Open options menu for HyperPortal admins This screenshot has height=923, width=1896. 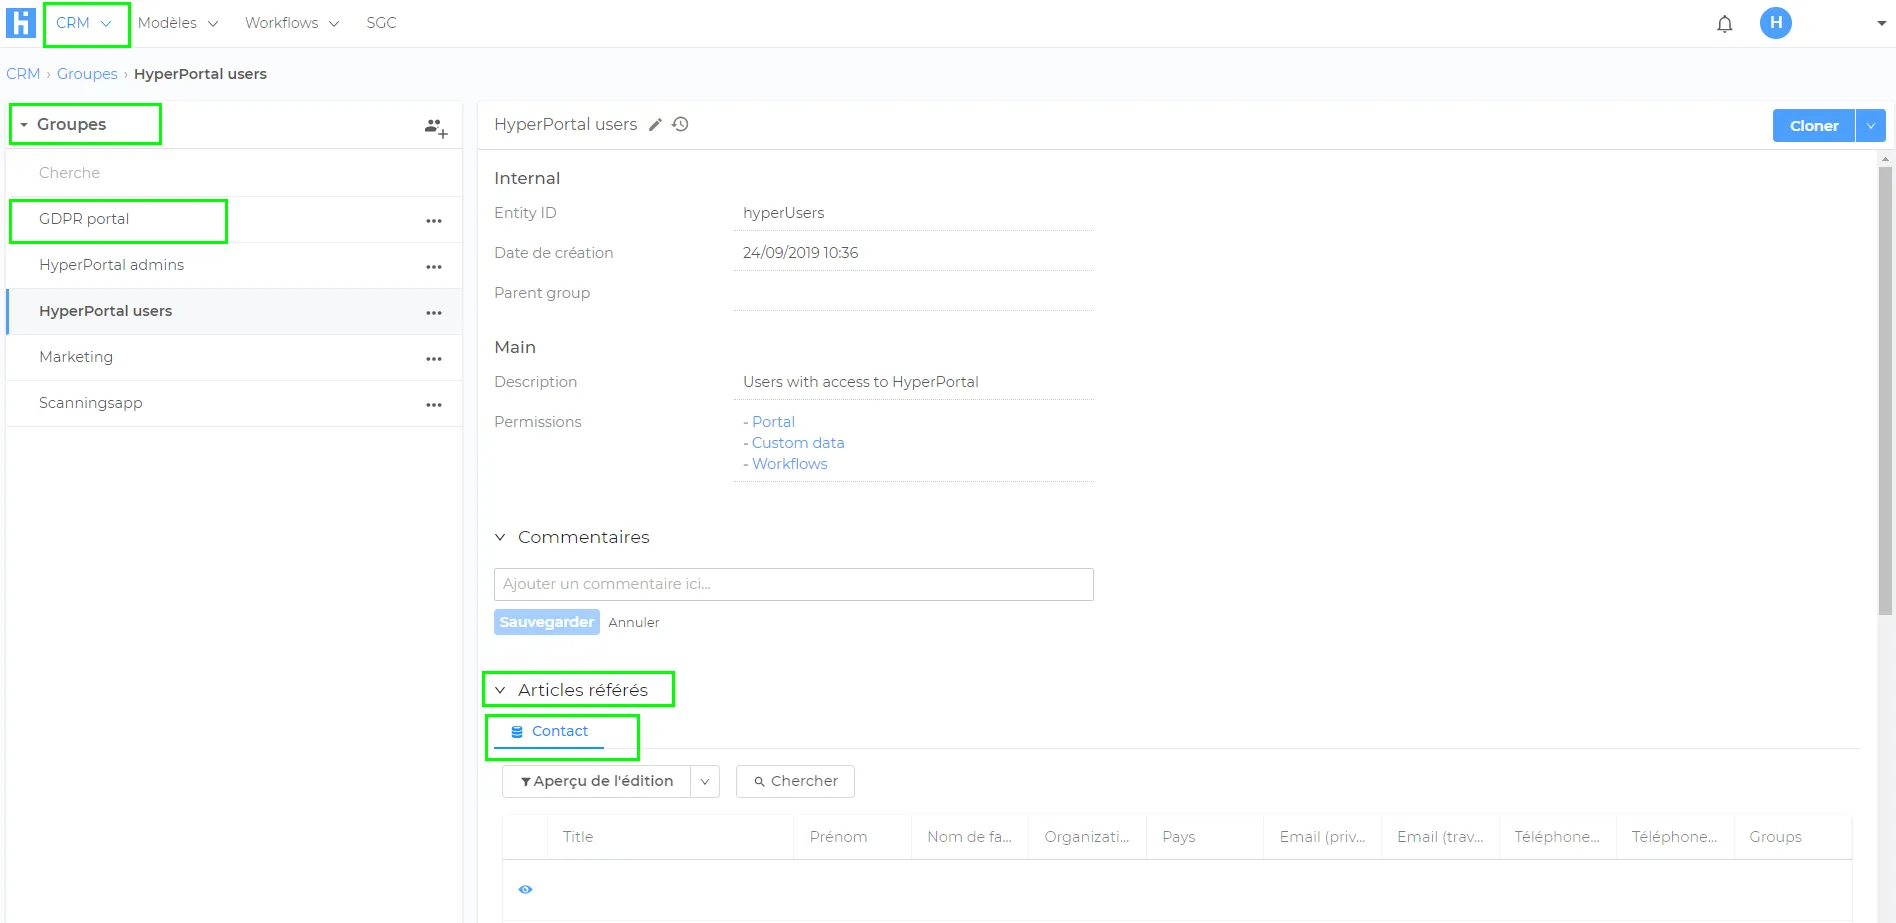(x=434, y=267)
